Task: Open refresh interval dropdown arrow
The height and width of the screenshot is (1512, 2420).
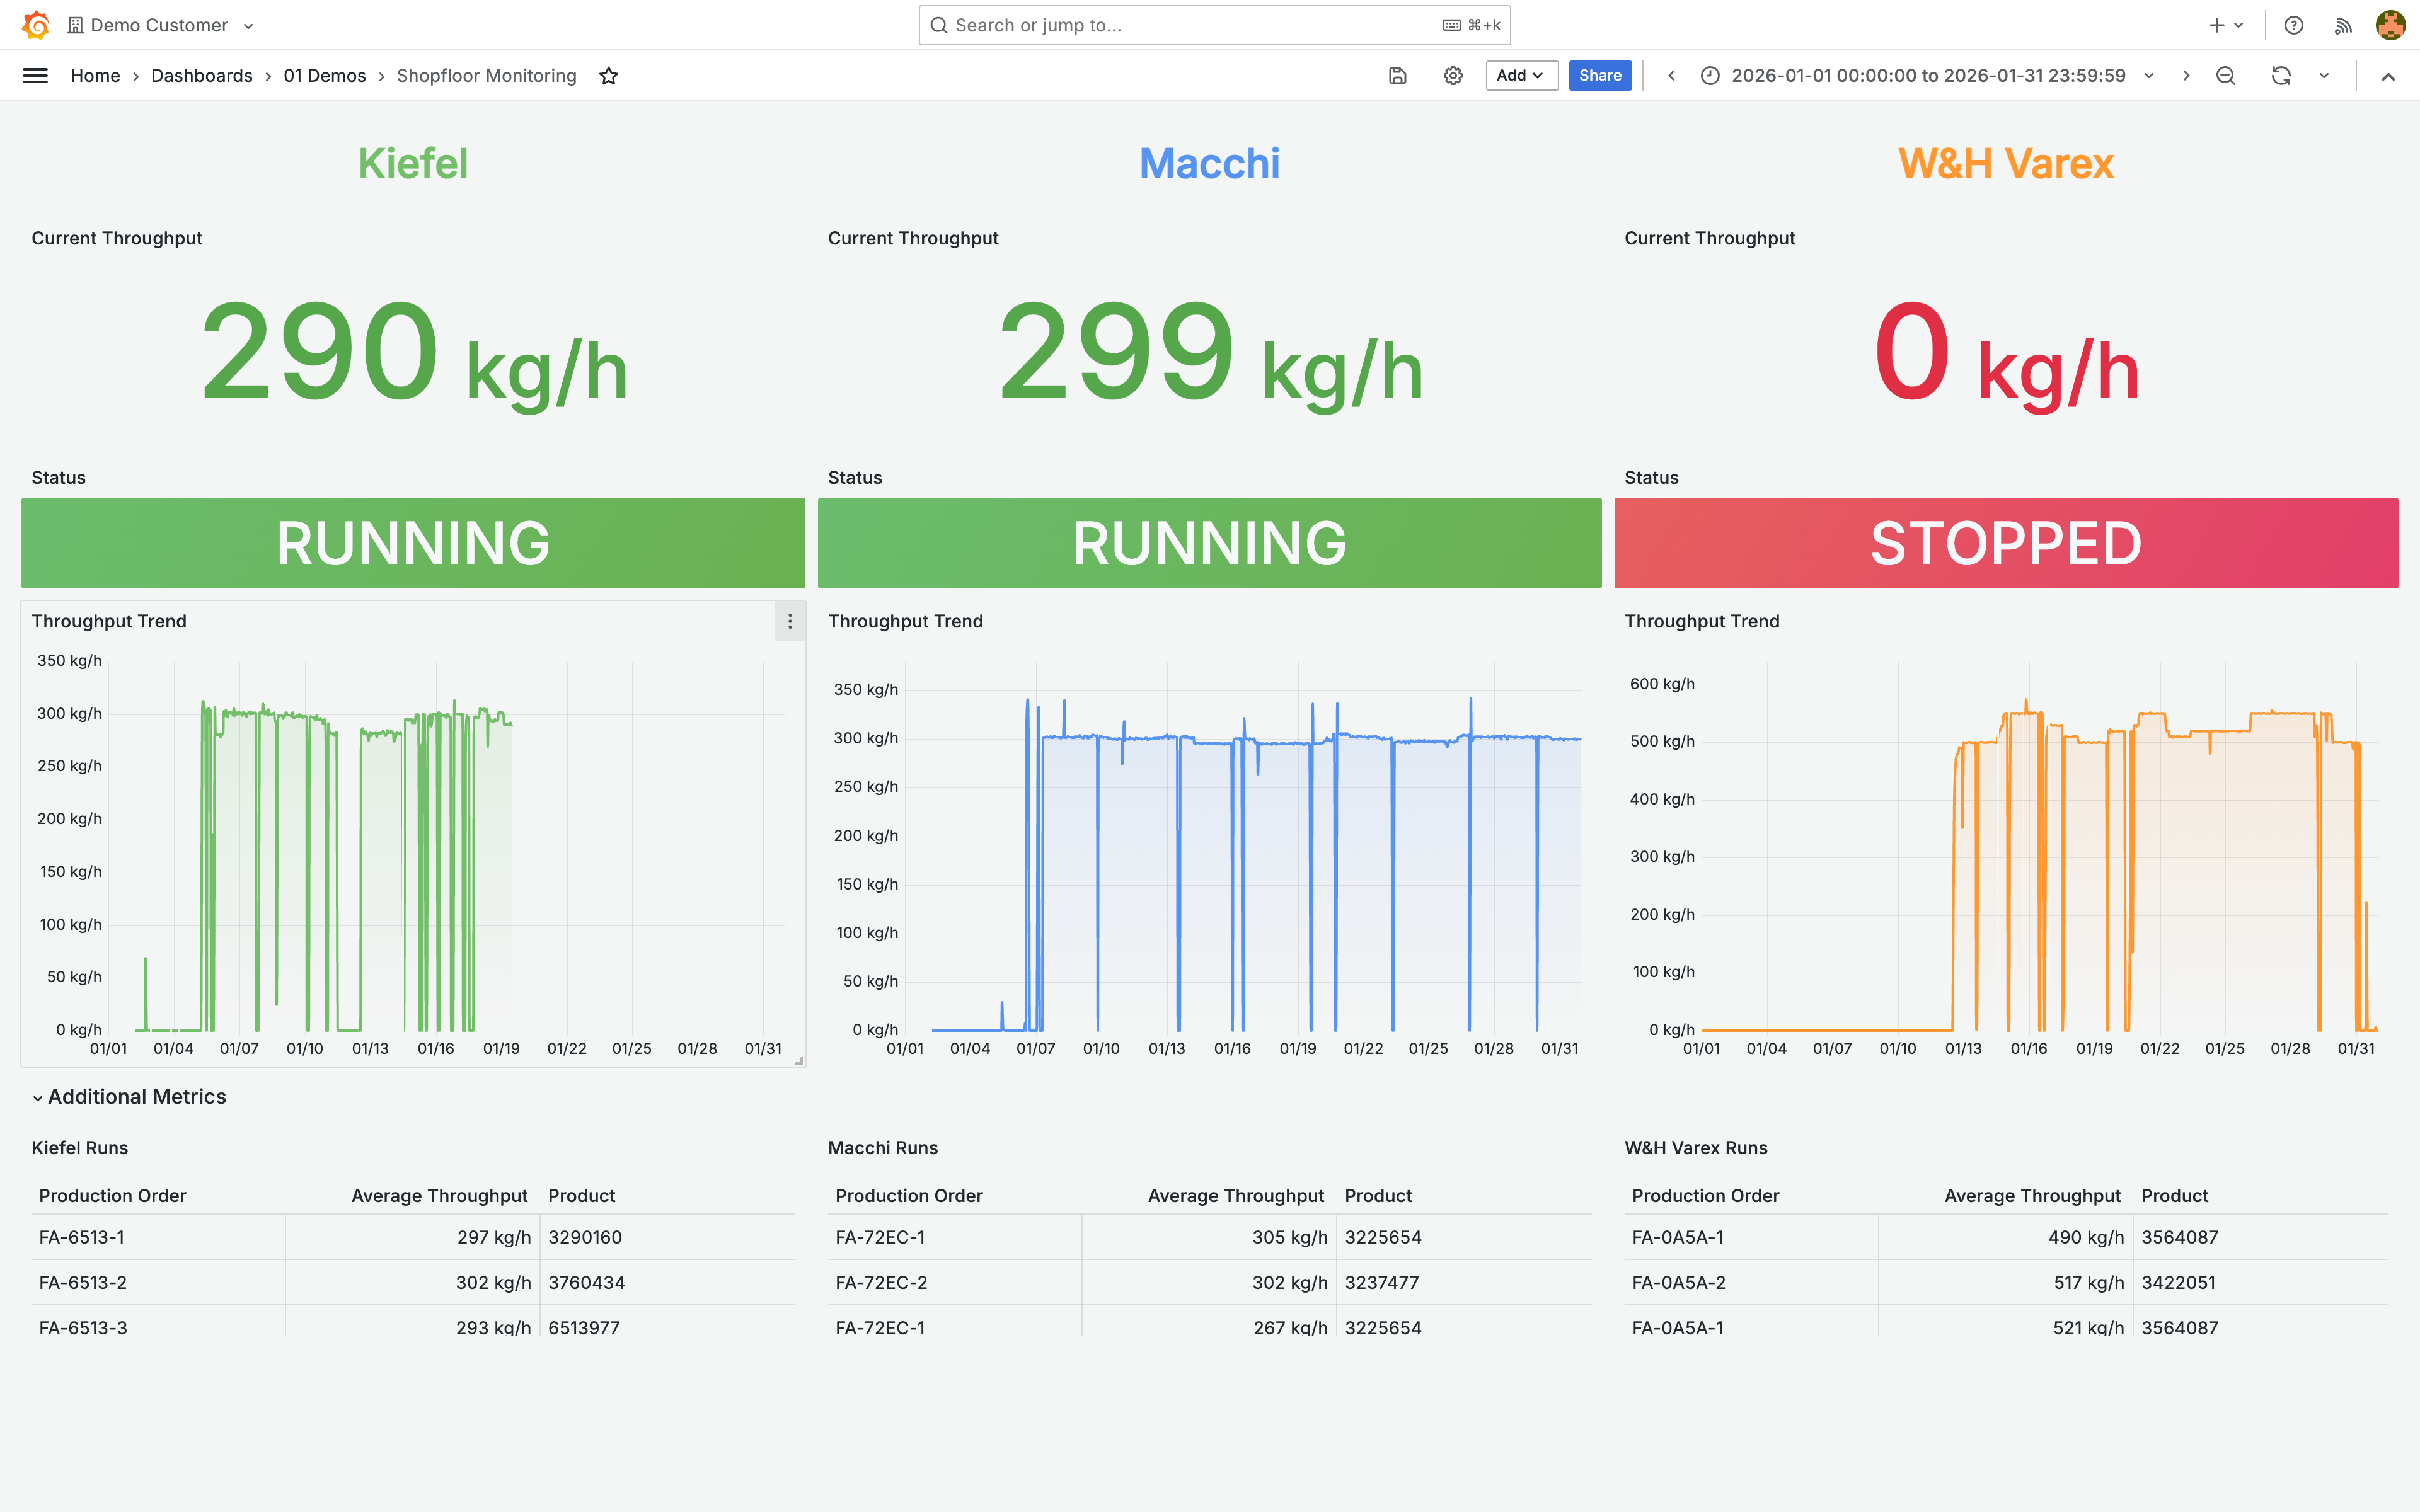Action: coord(2324,76)
